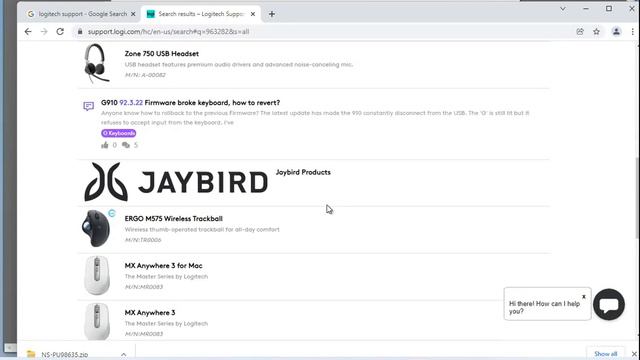Open the Zone 750 USB Headset image
Viewport: 640px width, 360px height.
coord(96,63)
